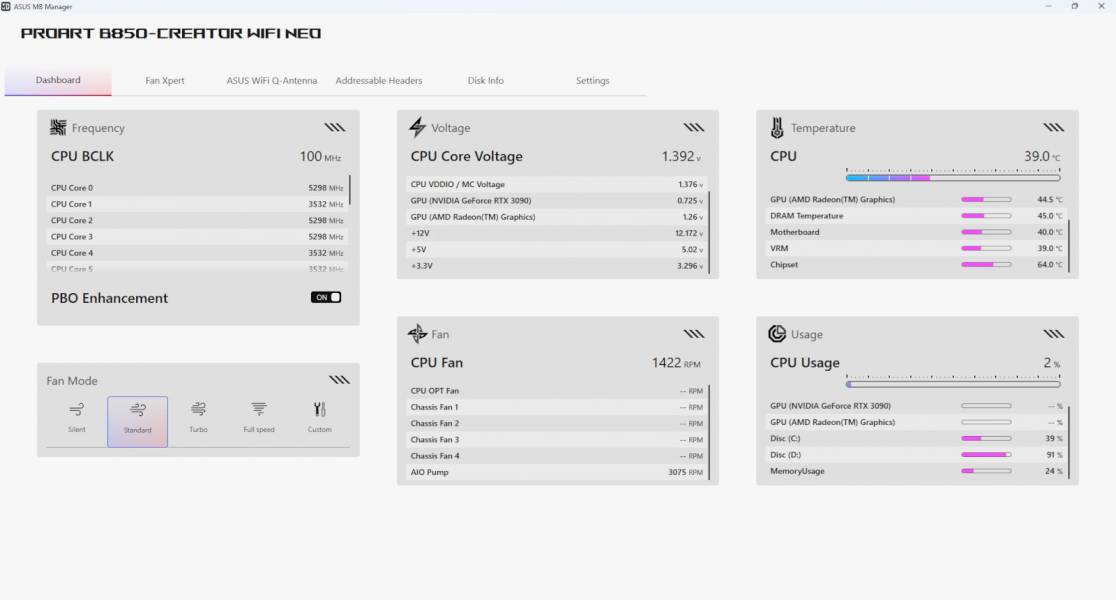Expand the Voltage panel stripes handle
The height and width of the screenshot is (600, 1116).
(694, 127)
